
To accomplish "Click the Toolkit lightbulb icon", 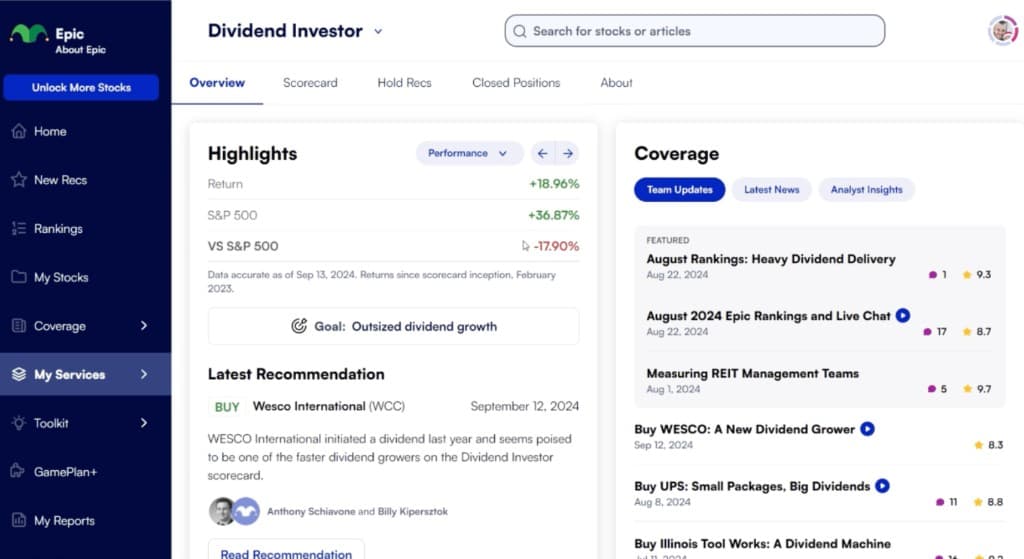I will point(19,423).
